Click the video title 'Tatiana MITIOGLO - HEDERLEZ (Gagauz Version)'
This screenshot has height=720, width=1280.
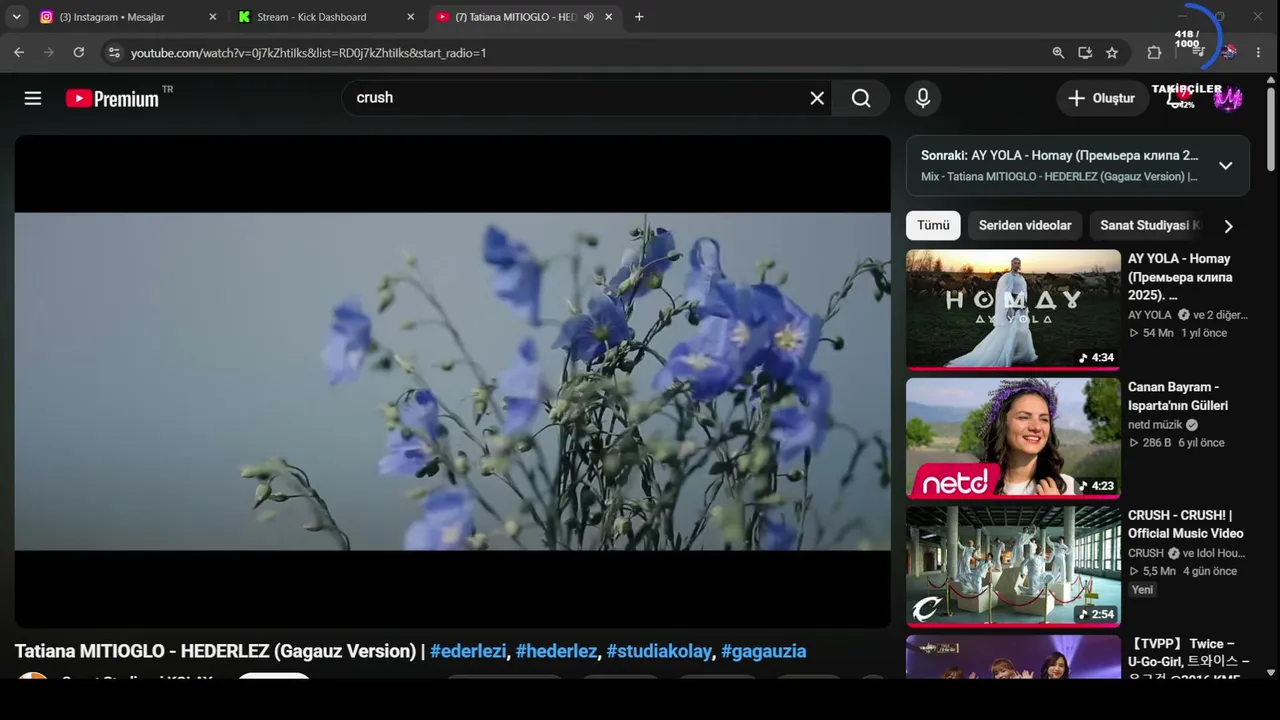(215, 651)
